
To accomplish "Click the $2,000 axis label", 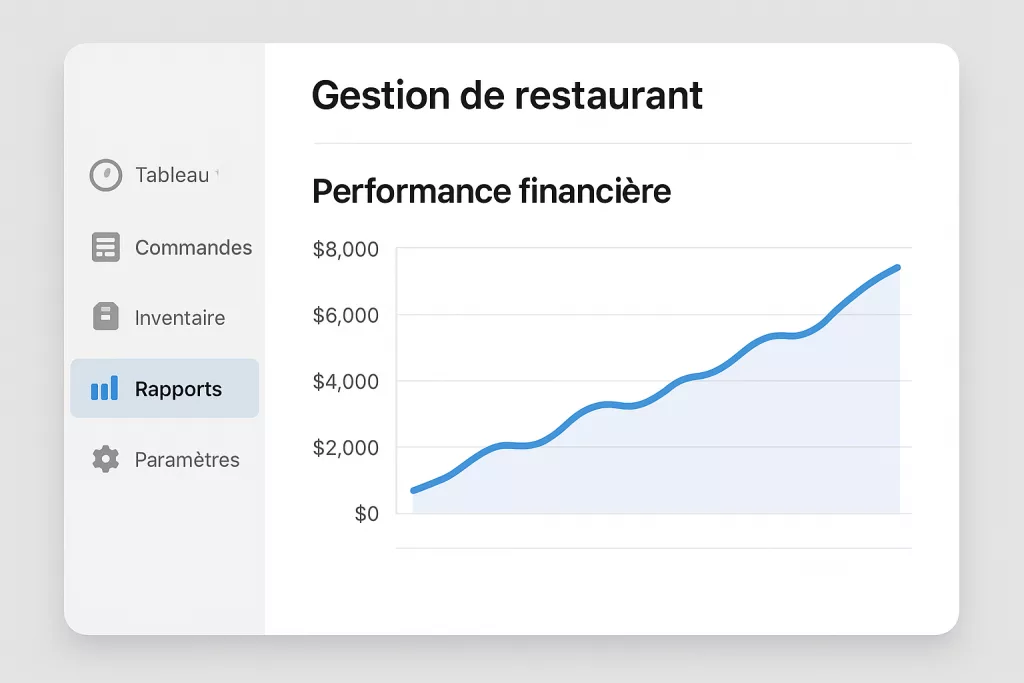I will 346,448.
